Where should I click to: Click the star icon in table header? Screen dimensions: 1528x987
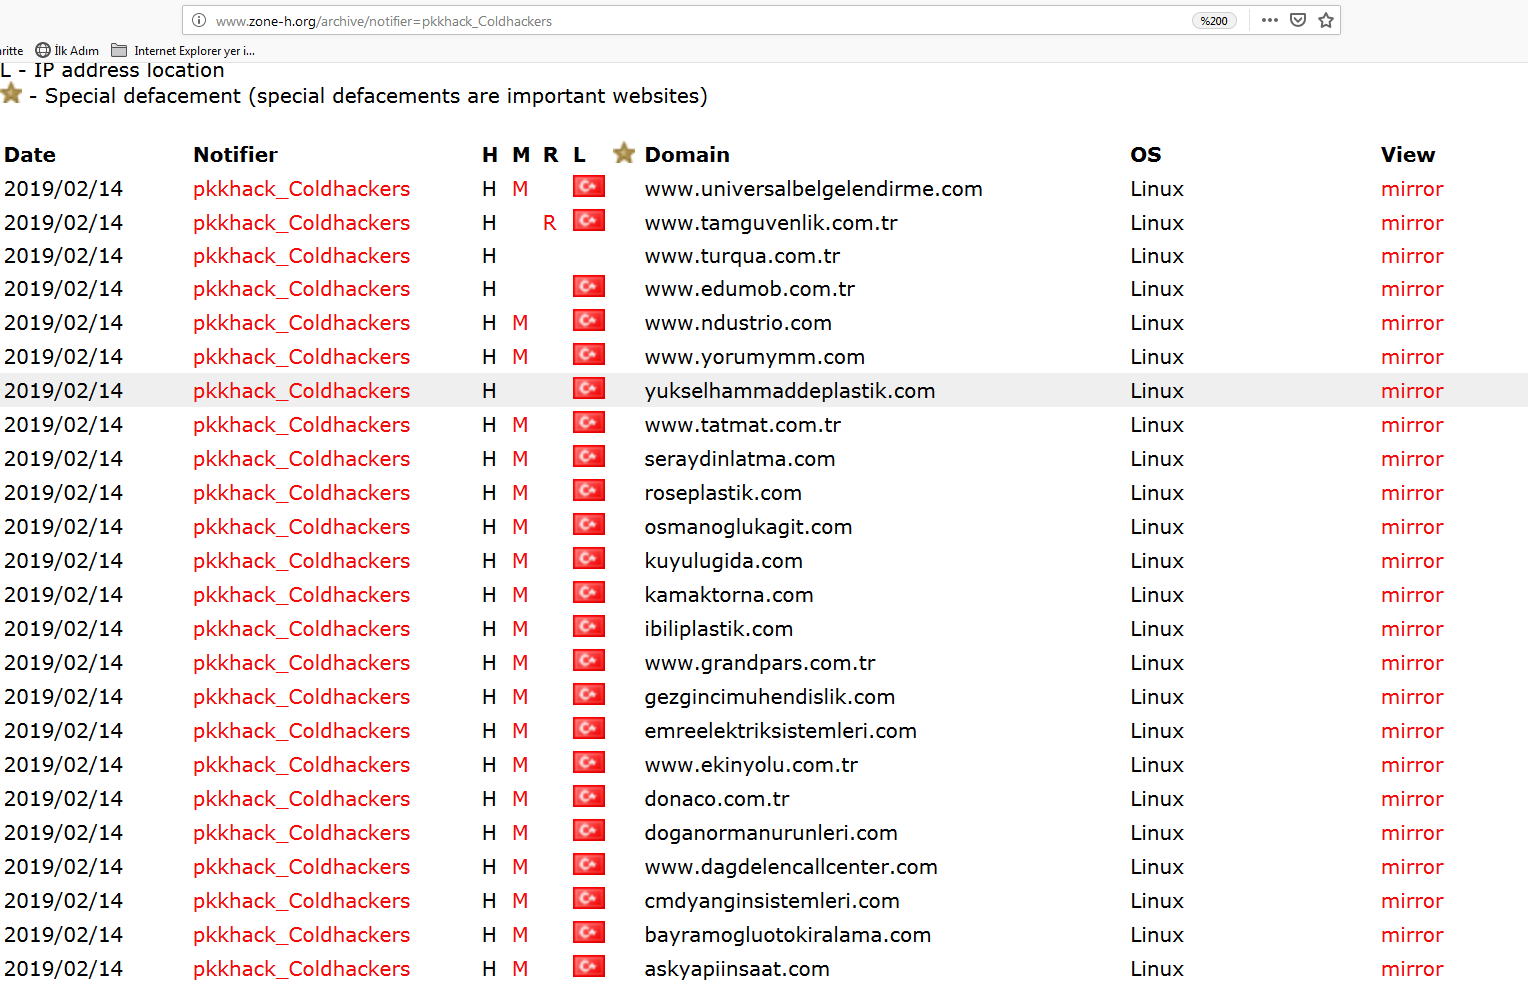coord(624,153)
